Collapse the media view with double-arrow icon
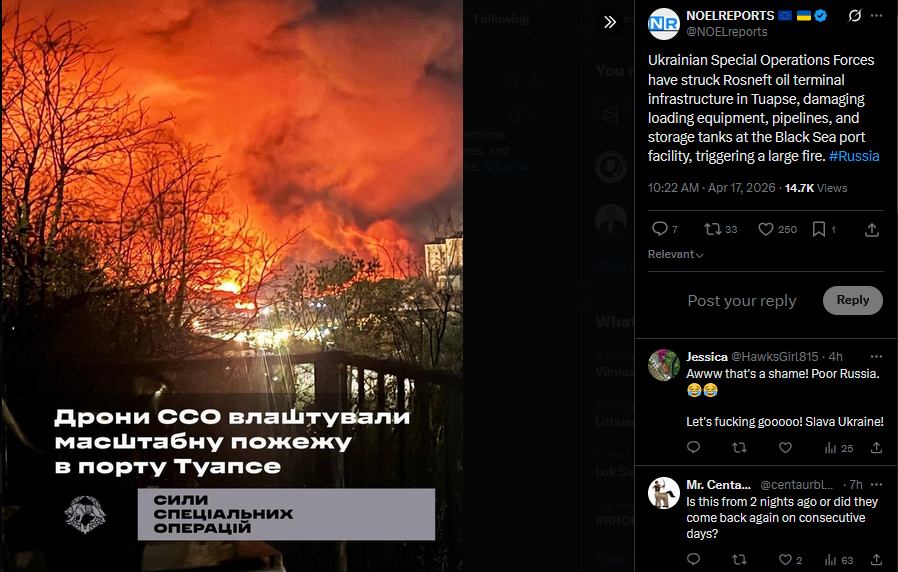Image resolution: width=898 pixels, height=572 pixels. click(610, 22)
